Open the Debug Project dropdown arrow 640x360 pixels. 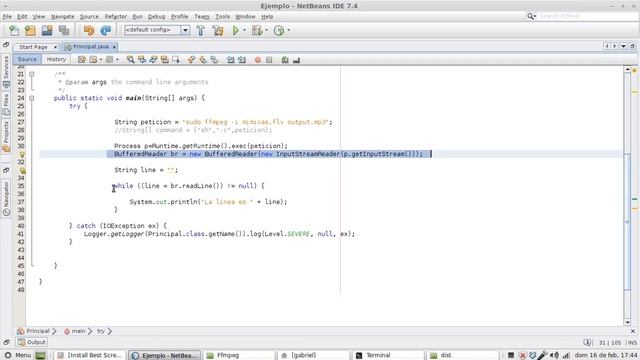click(x=267, y=30)
